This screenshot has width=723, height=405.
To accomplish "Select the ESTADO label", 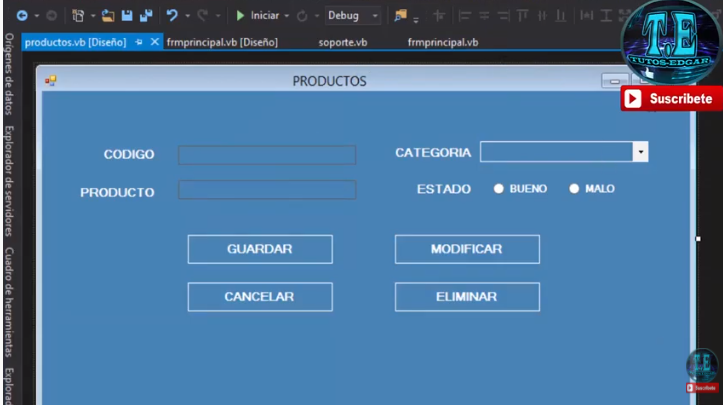I will 444,189.
